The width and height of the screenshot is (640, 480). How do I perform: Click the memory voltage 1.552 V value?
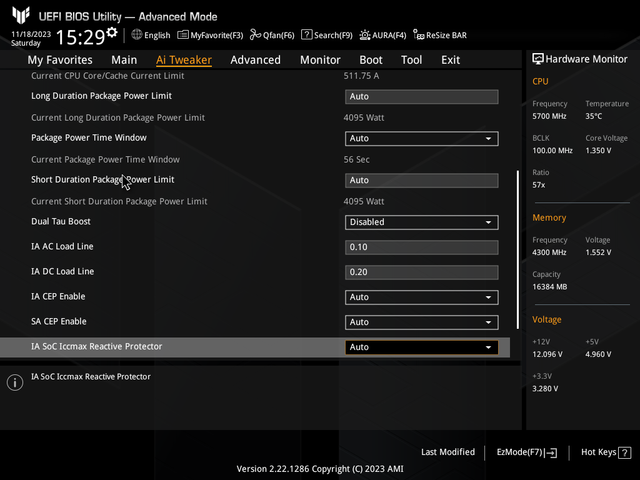[598, 253]
